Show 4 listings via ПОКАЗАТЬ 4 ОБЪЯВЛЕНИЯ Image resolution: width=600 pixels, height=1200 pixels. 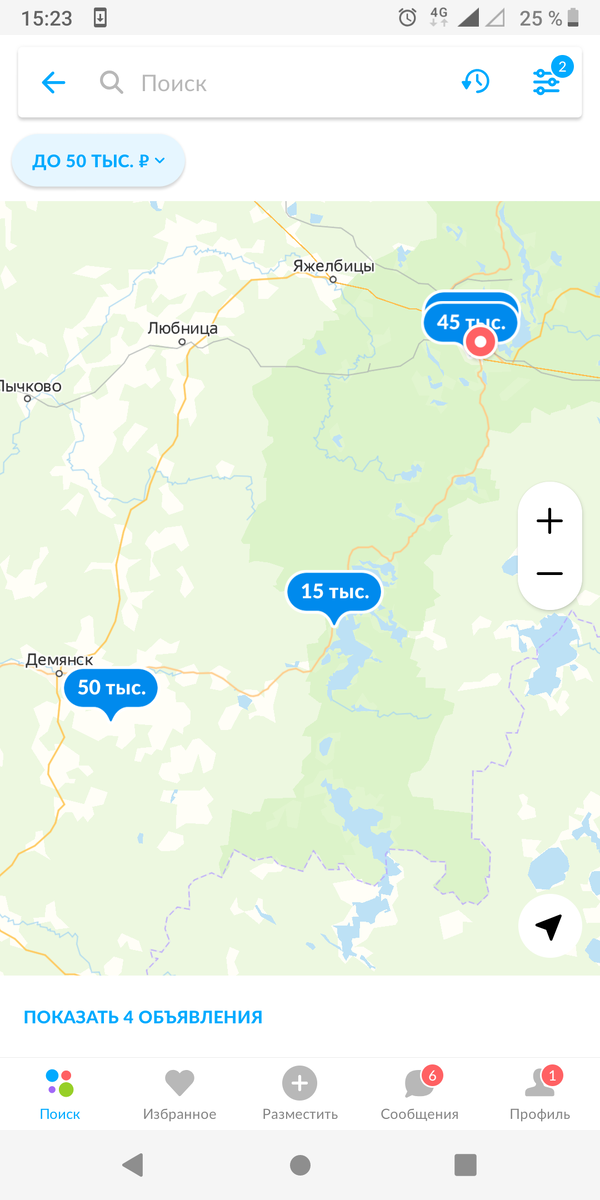point(143,1017)
